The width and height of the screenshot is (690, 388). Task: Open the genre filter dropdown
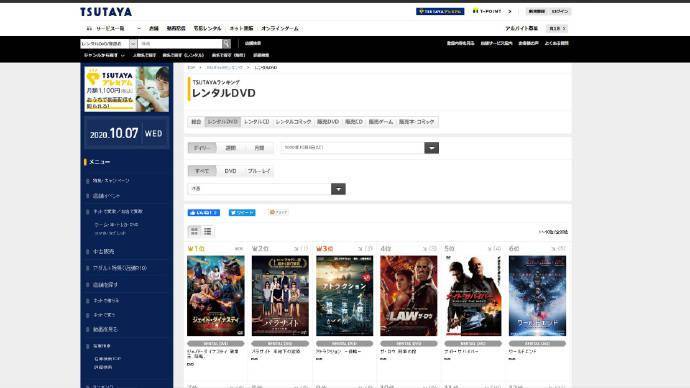266,189
